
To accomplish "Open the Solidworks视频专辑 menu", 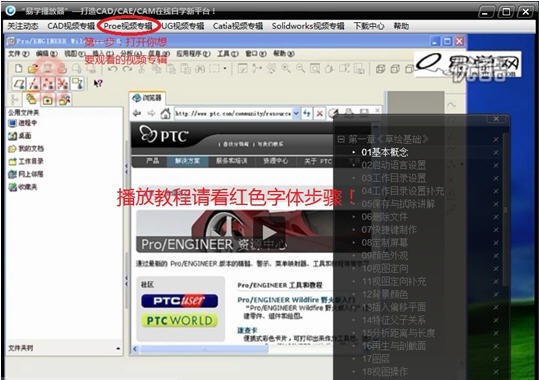I will [308, 26].
